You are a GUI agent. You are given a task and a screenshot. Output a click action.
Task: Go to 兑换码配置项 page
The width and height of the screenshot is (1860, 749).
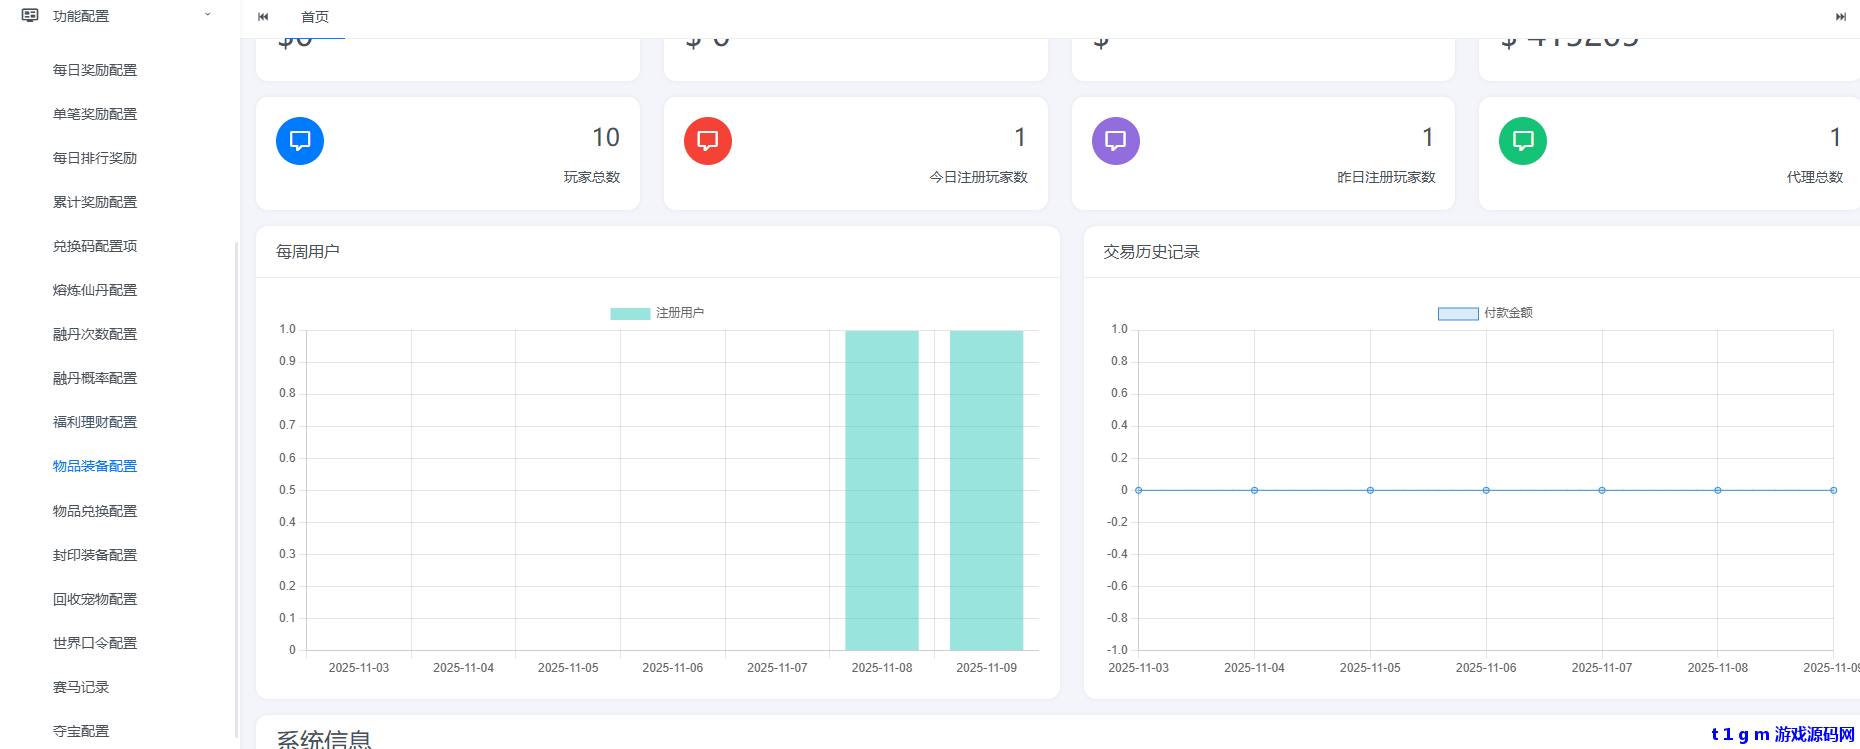[x=95, y=246]
